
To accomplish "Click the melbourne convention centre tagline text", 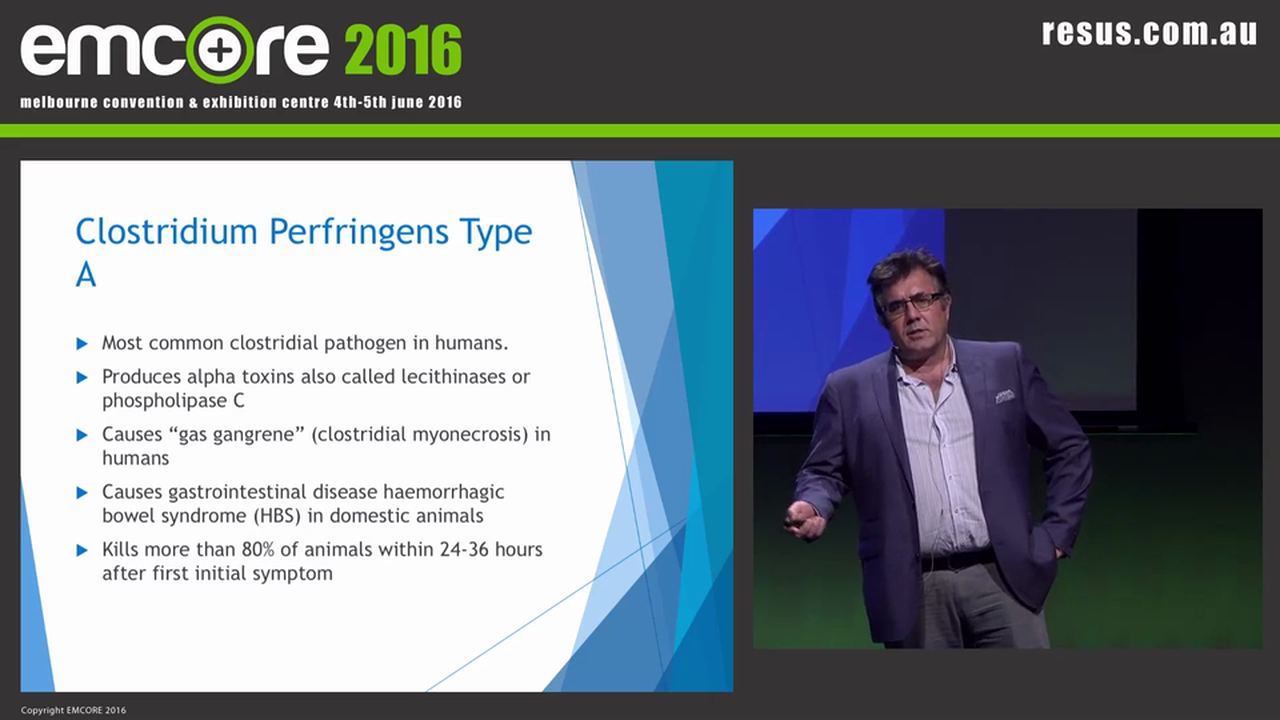I will pos(241,102).
